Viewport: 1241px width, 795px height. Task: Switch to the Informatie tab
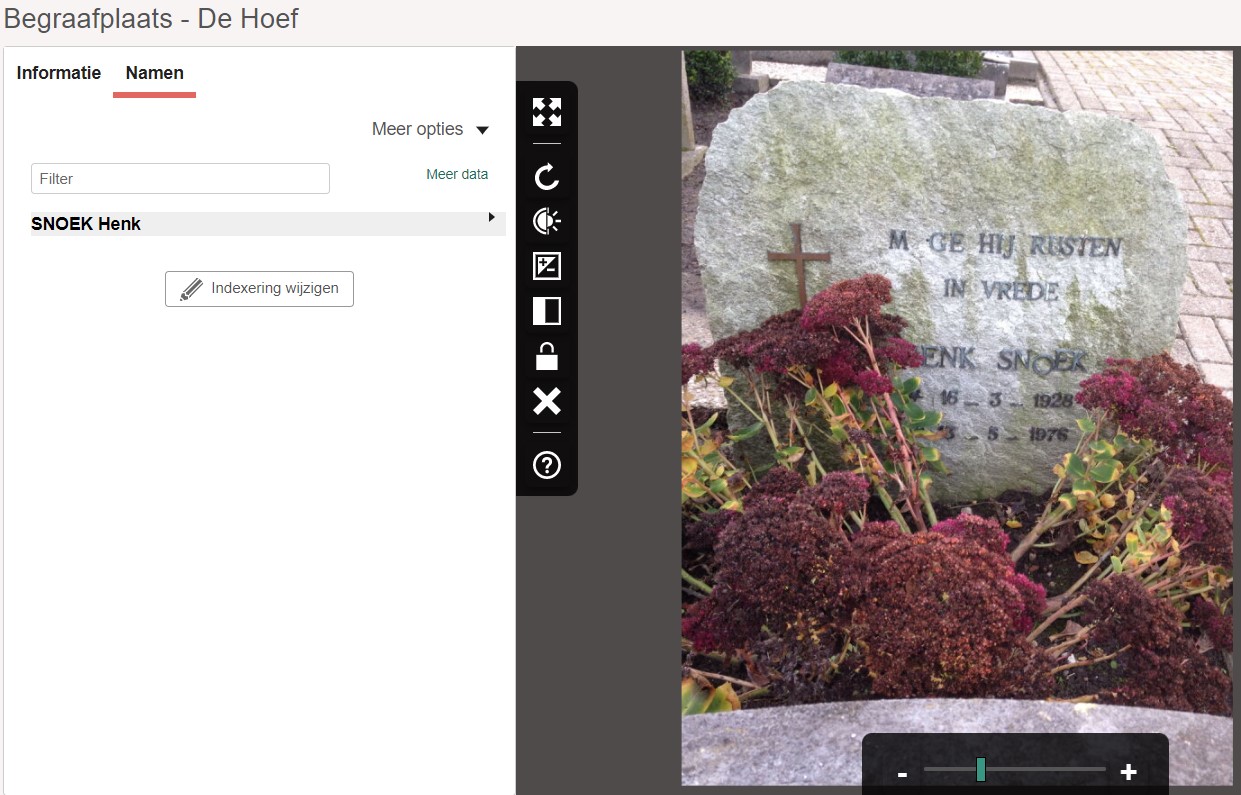[x=59, y=73]
